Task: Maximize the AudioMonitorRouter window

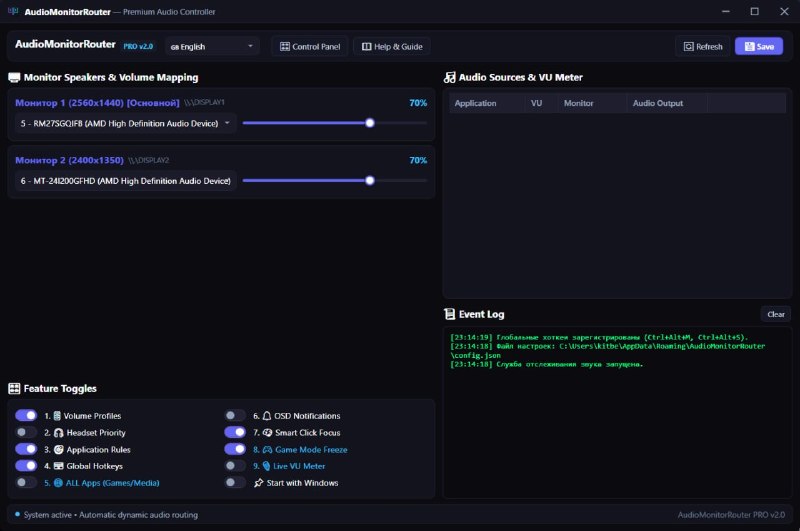Action: point(755,11)
